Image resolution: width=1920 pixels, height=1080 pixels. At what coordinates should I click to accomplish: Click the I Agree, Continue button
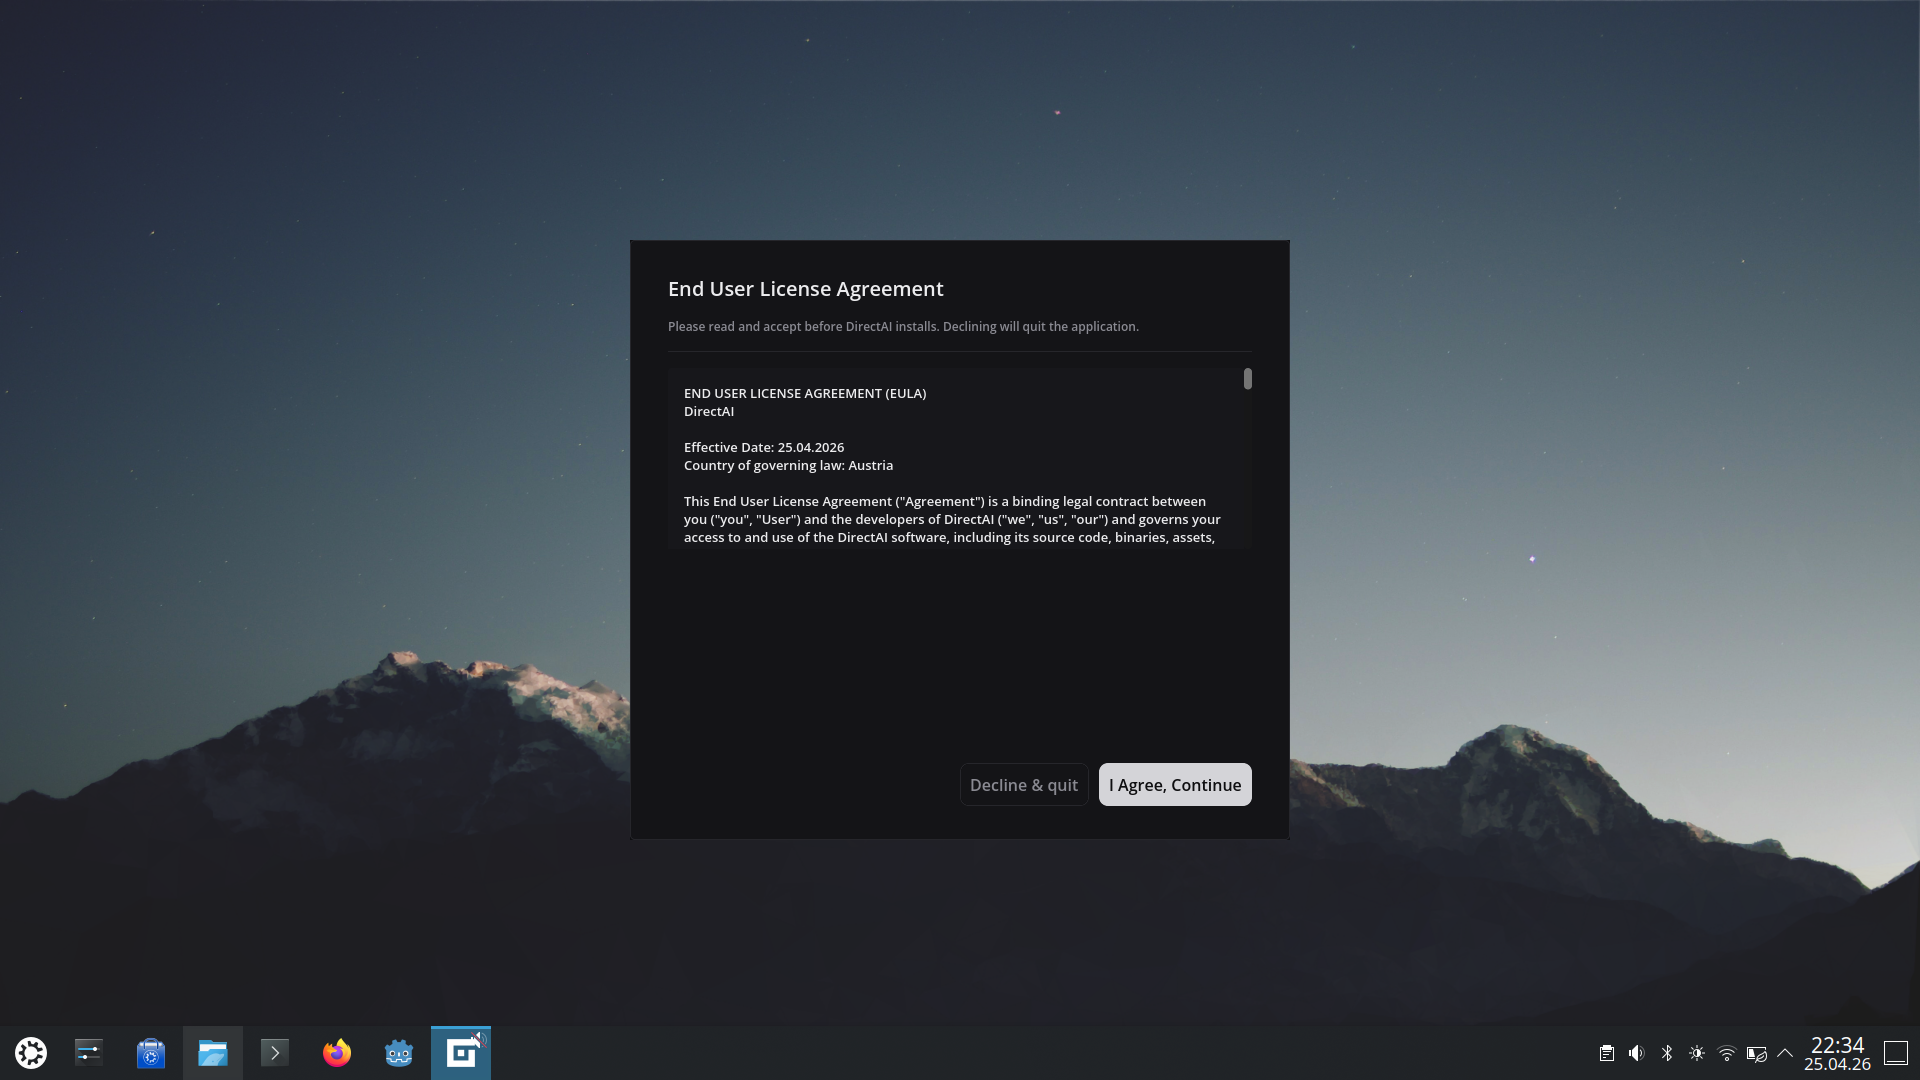click(1174, 785)
